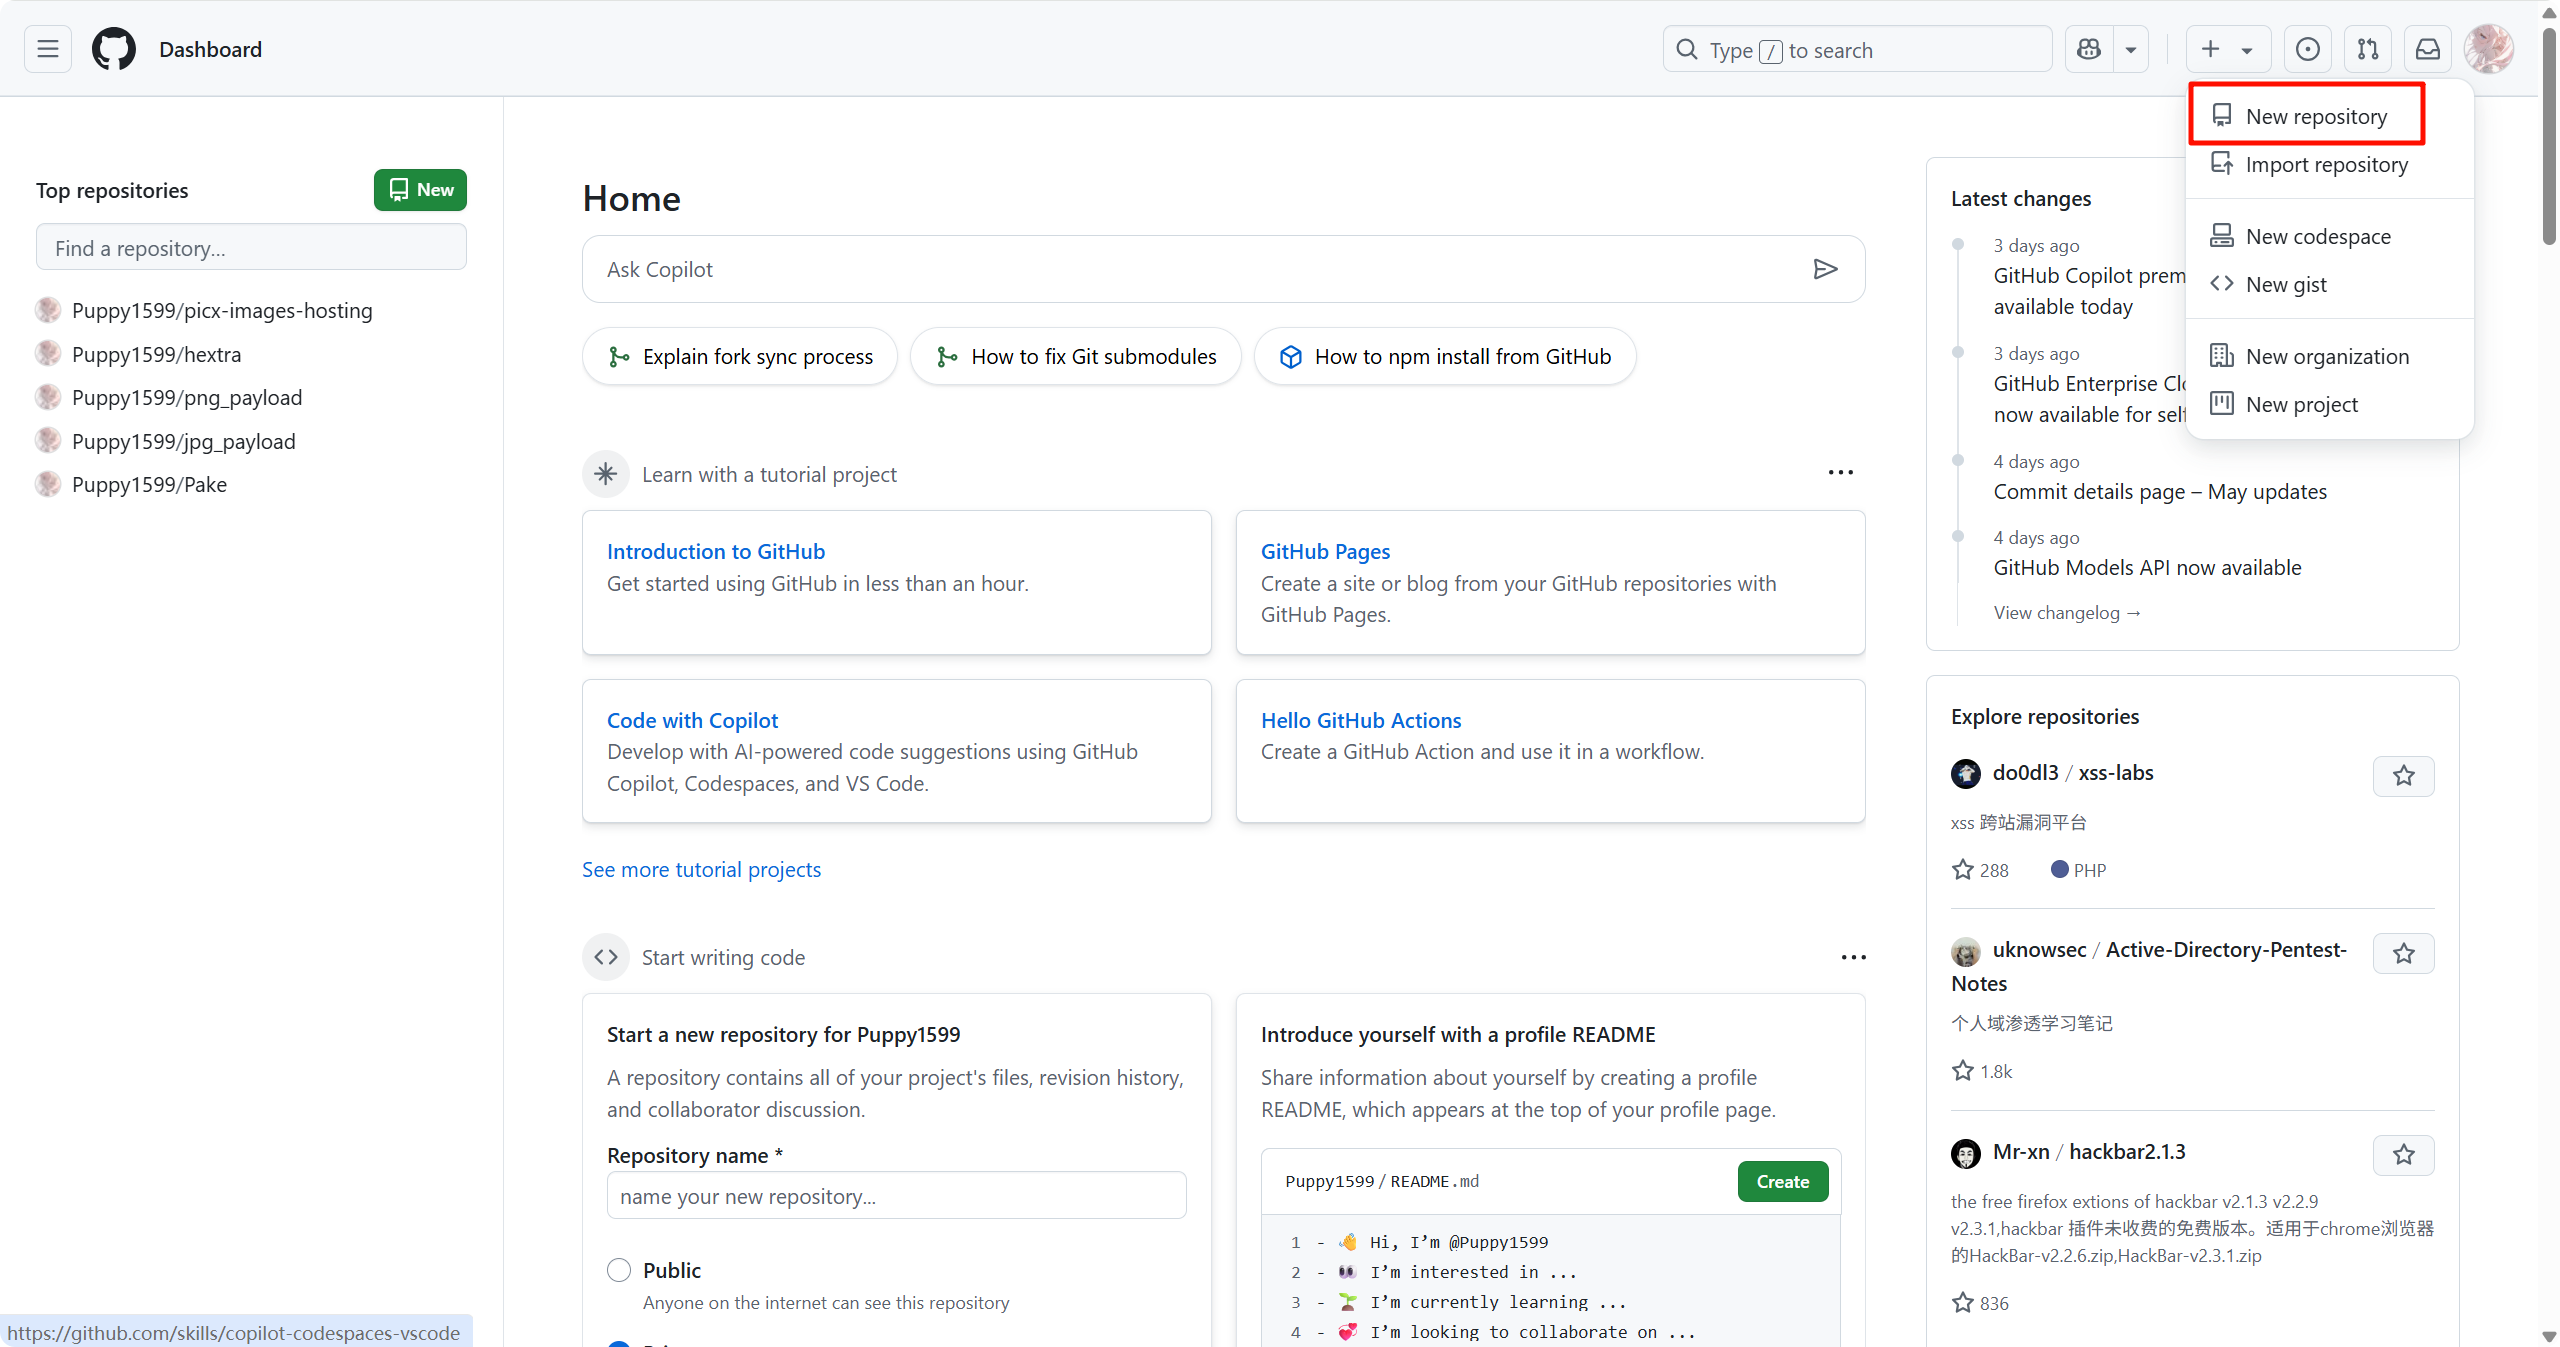Viewport: 2560px width, 1347px height.
Task: Select the Public radio button
Action: (x=619, y=1270)
